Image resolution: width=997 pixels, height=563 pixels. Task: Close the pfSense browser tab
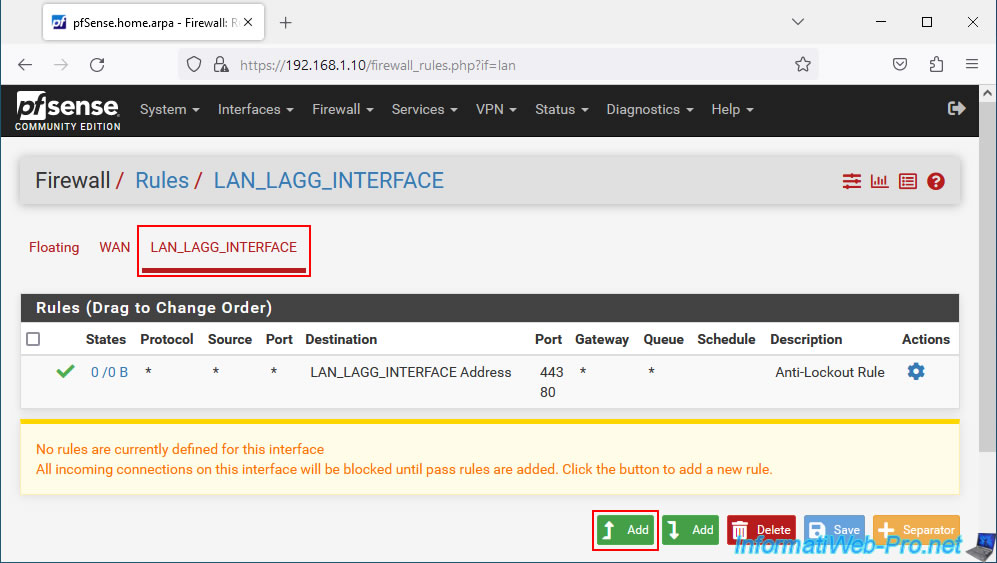(x=248, y=22)
